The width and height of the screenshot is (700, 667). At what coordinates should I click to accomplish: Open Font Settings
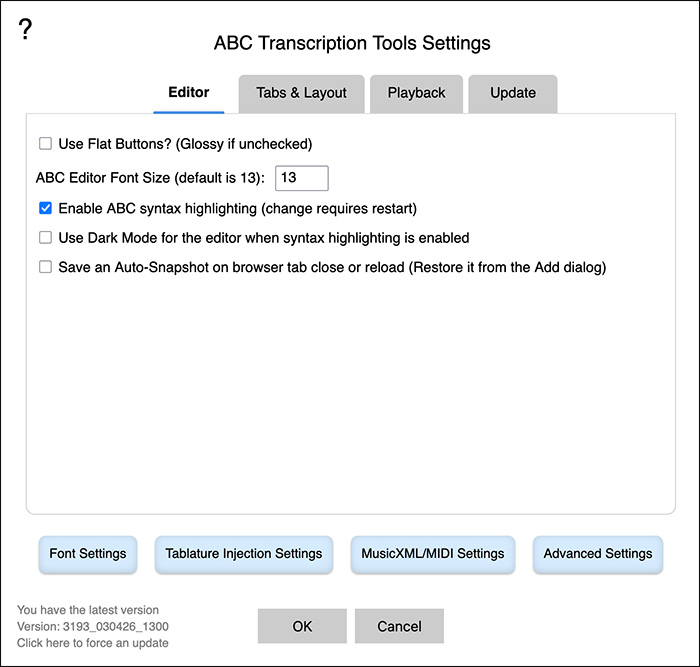[88, 554]
